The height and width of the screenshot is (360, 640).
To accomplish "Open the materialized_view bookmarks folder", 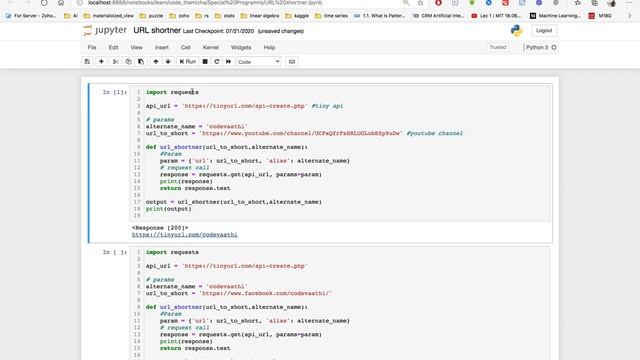I will pos(109,16).
